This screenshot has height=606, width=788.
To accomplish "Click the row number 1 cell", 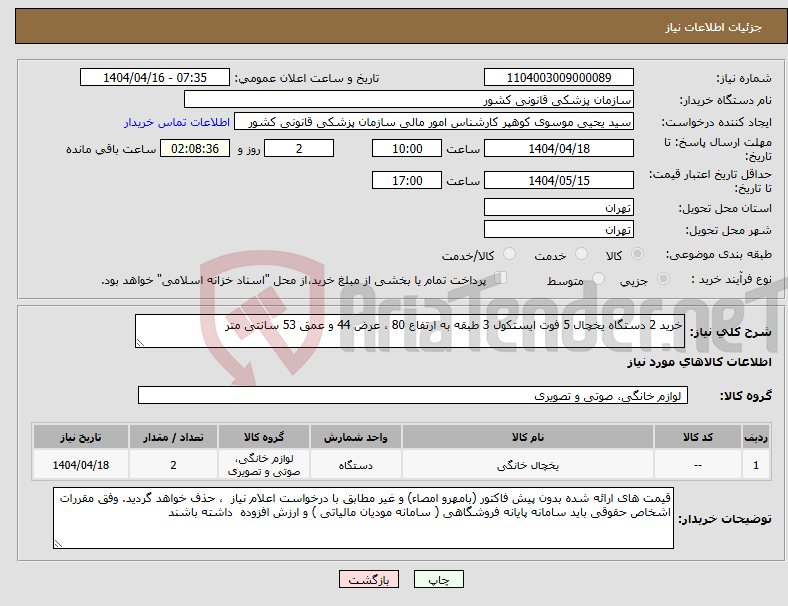I will pyautogui.click(x=755, y=465).
